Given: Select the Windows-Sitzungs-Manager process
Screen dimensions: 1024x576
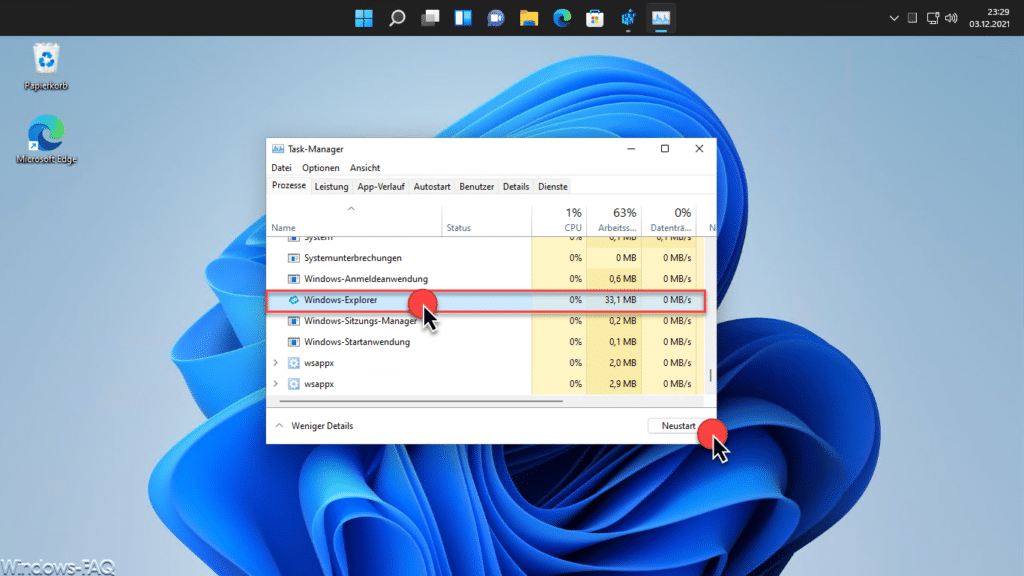Looking at the screenshot, I should click(x=485, y=321).
